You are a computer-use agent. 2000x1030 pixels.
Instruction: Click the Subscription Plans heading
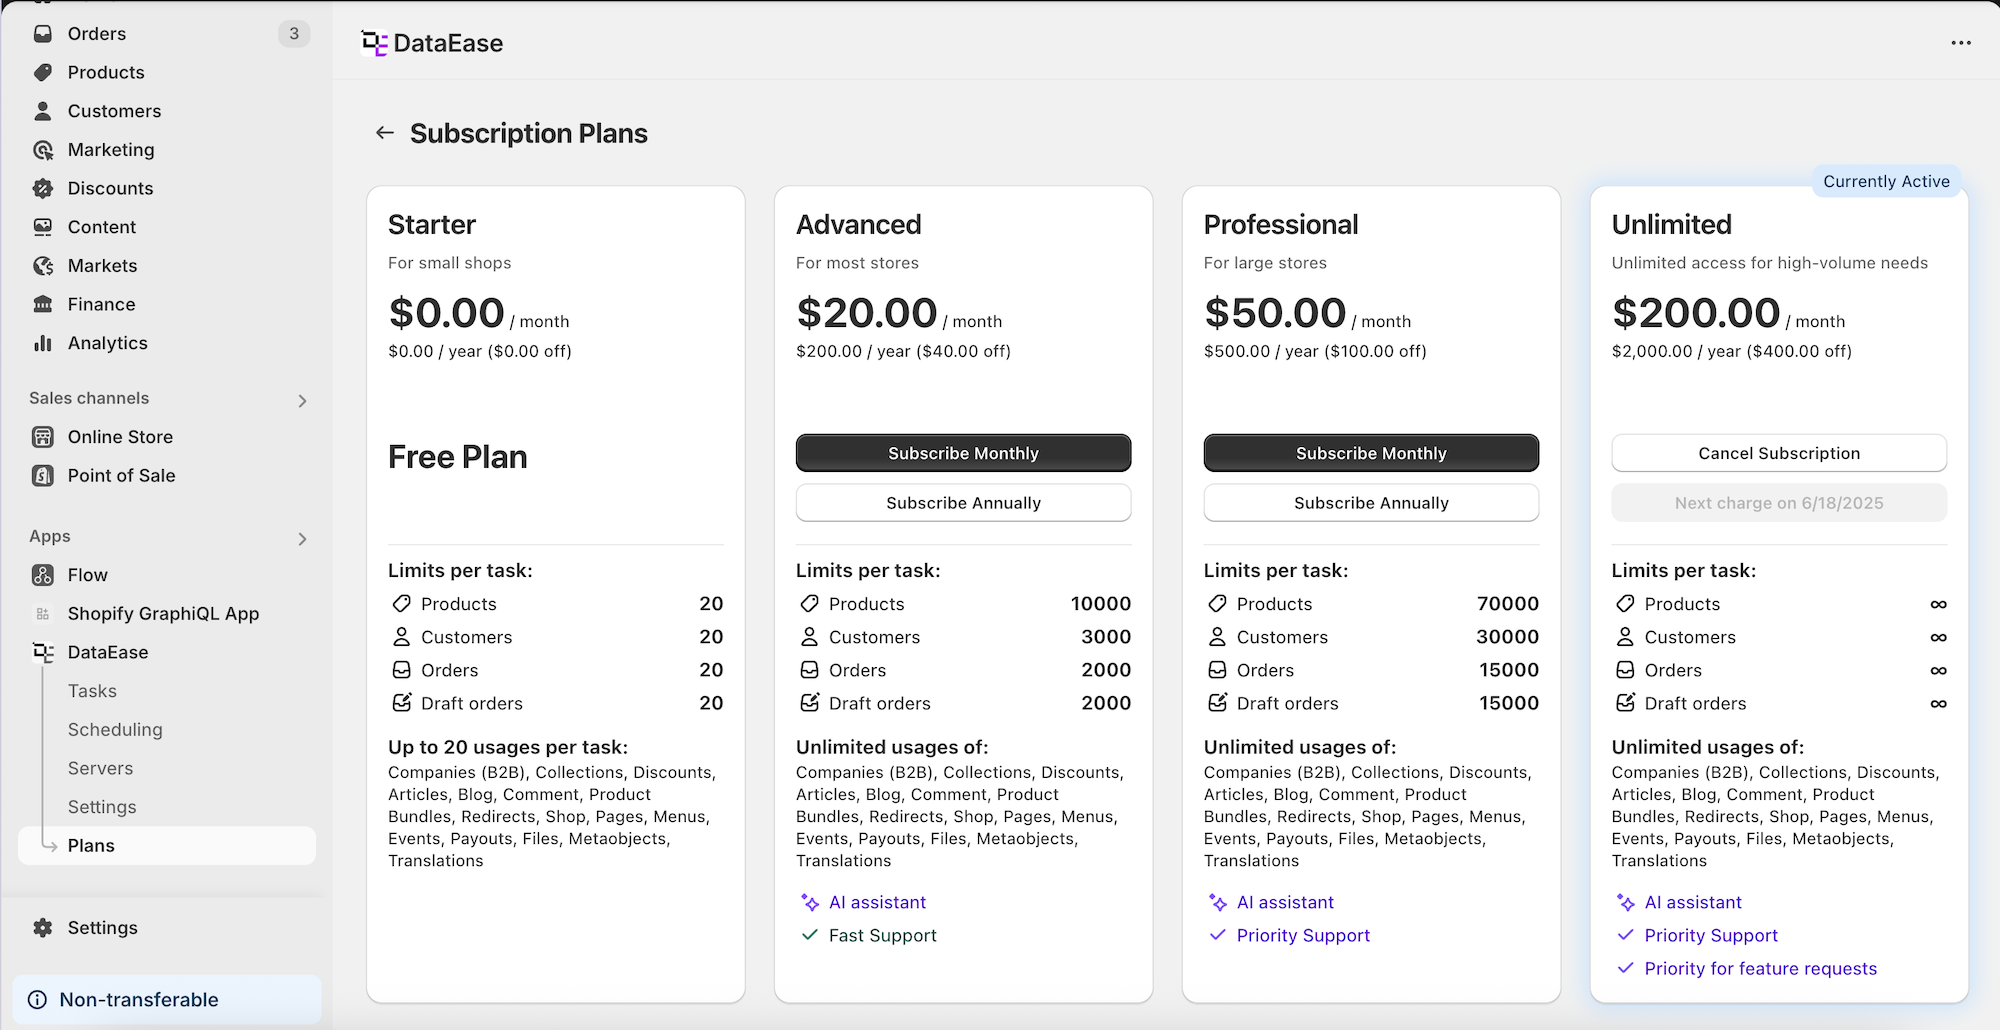point(529,133)
